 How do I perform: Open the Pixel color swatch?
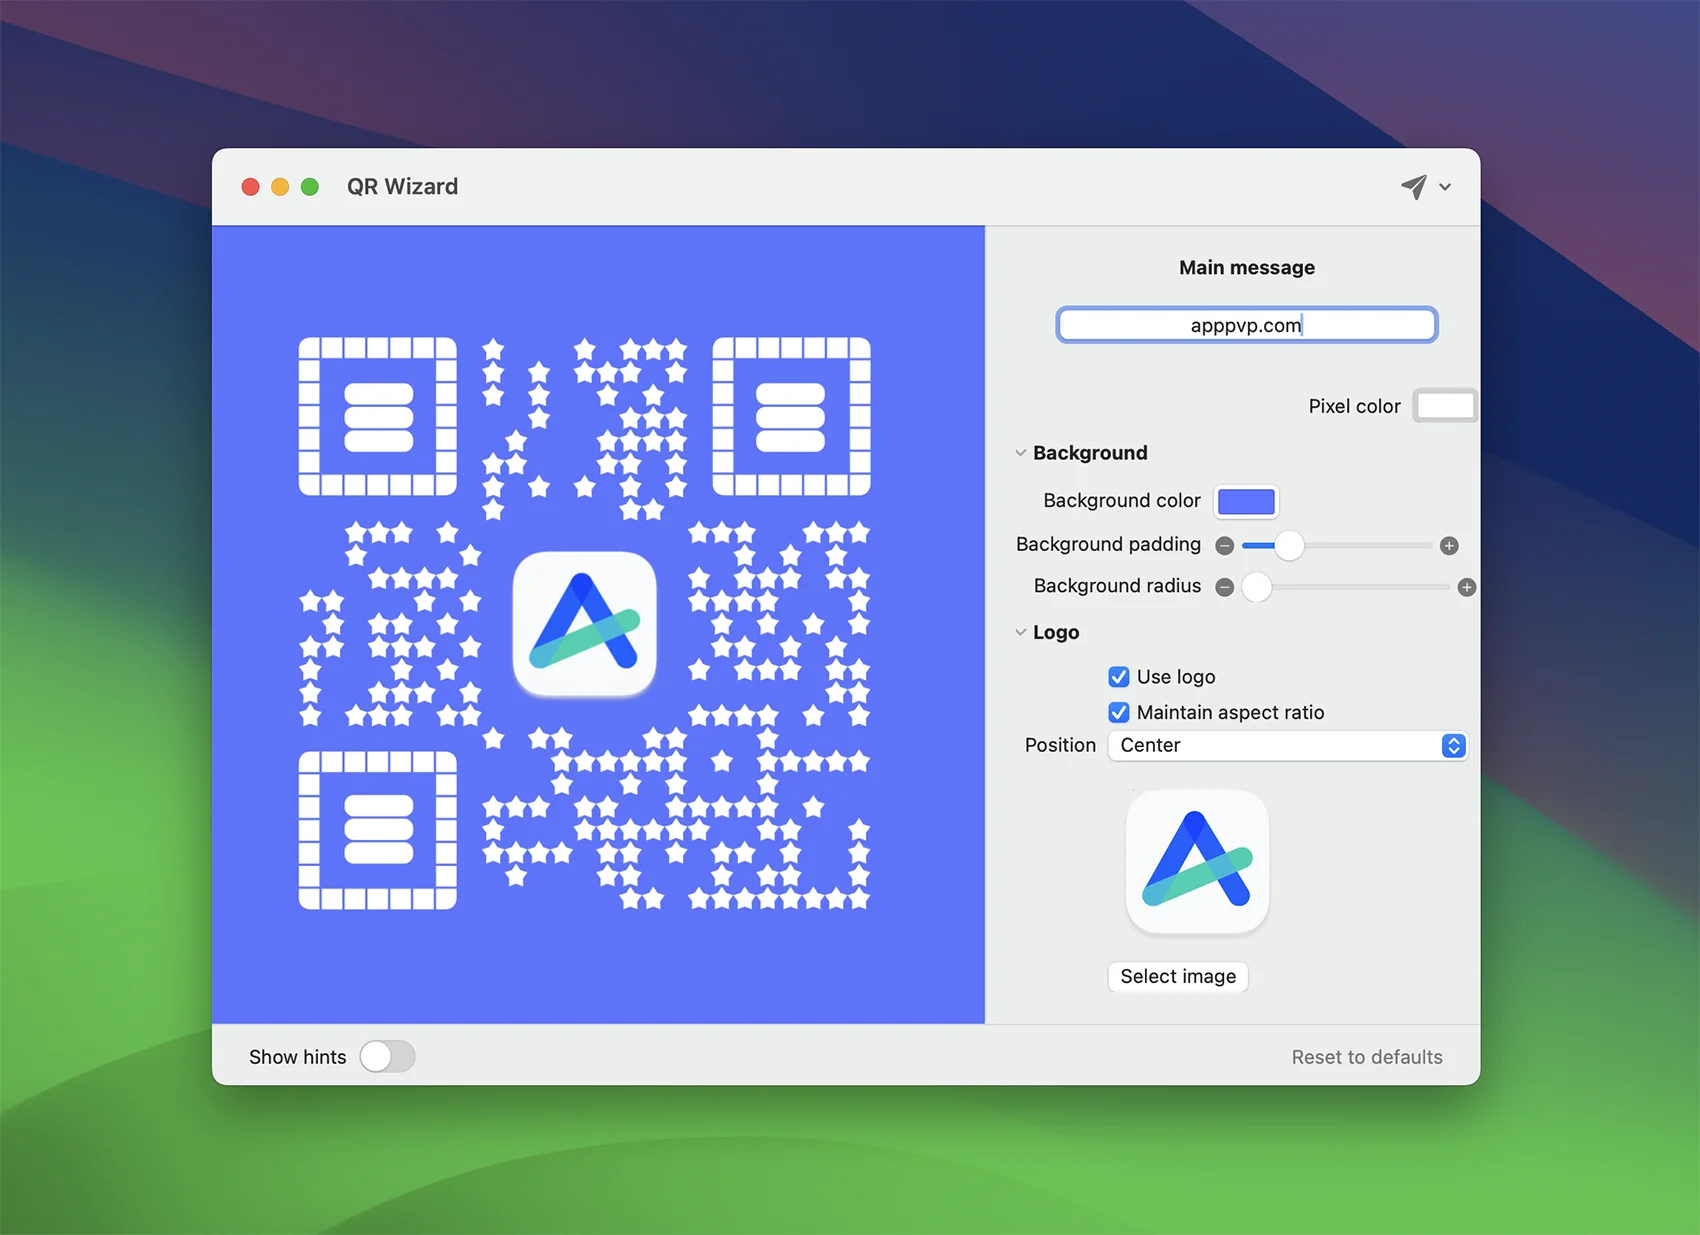point(1445,406)
